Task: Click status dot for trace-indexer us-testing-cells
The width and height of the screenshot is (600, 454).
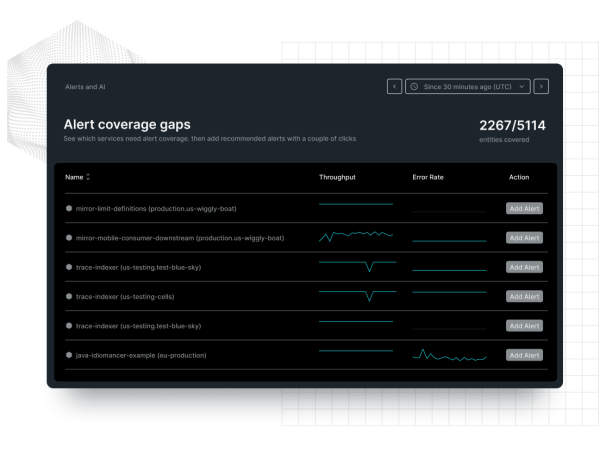Action: pos(69,296)
